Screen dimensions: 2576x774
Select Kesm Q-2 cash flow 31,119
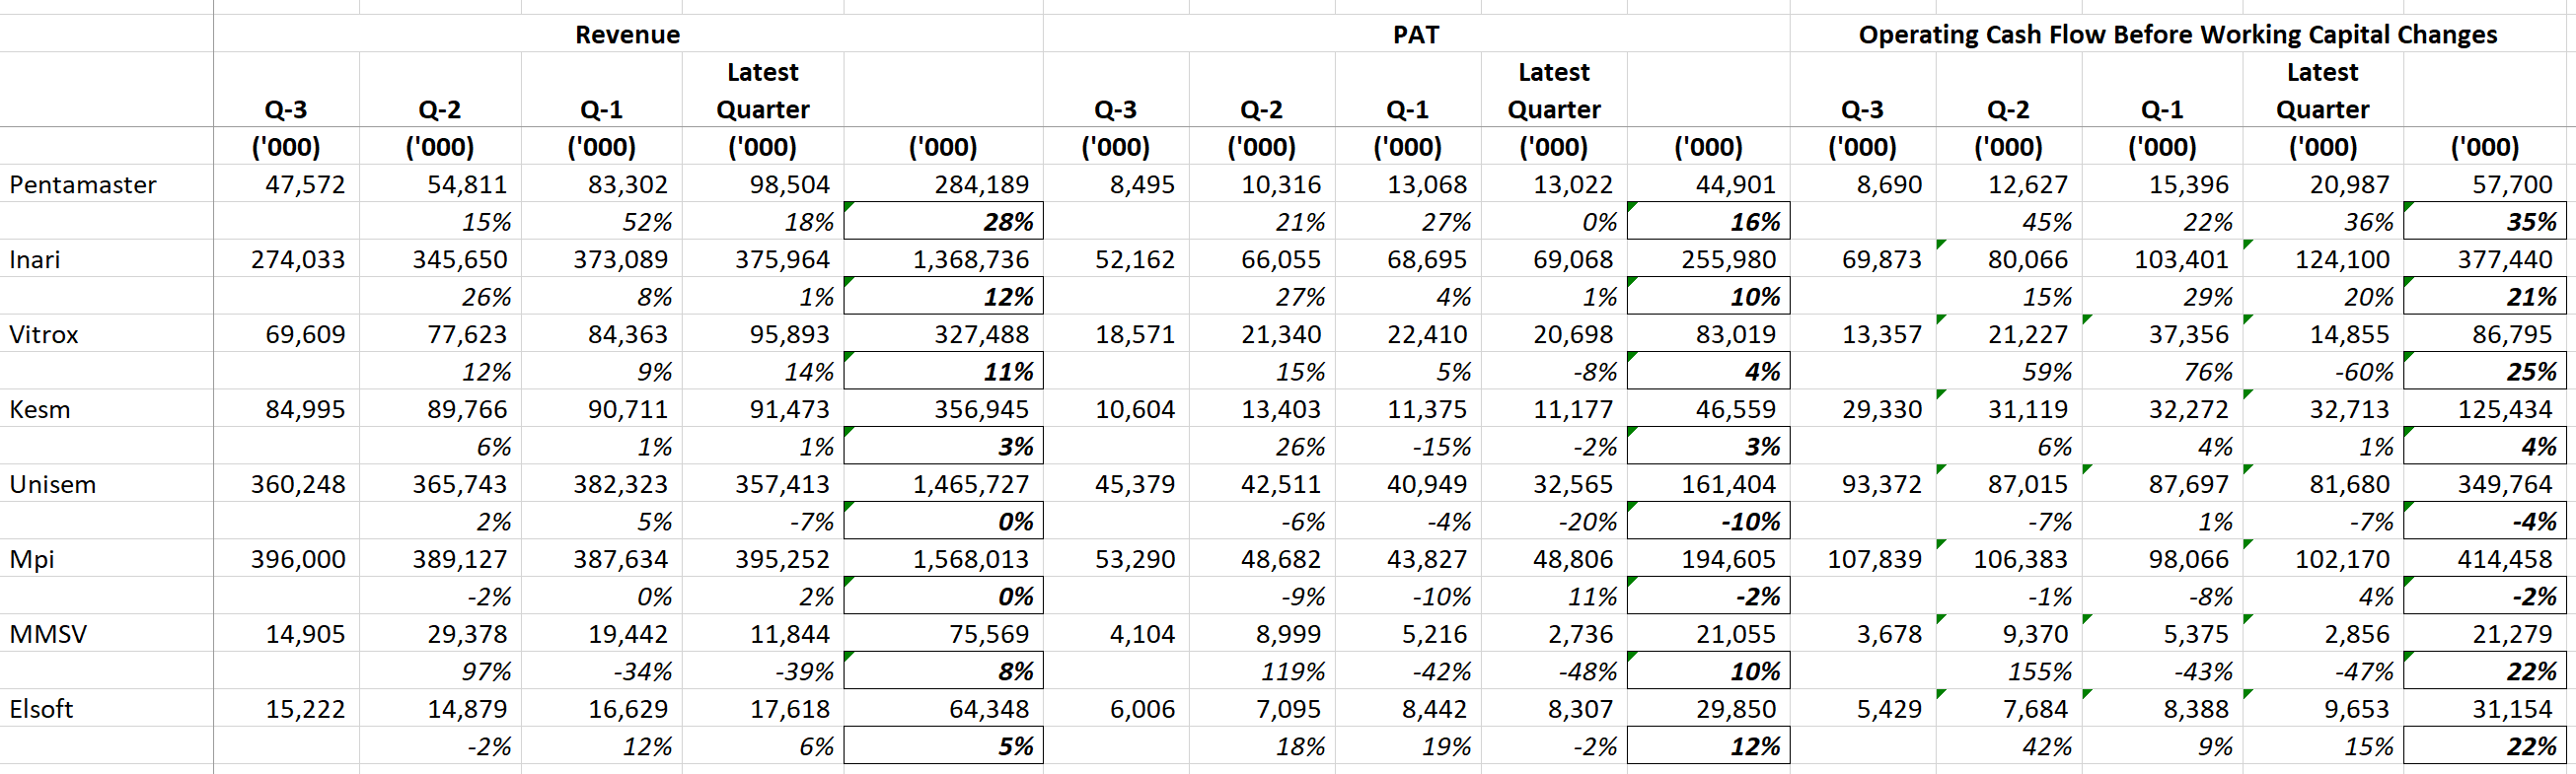point(2027,410)
